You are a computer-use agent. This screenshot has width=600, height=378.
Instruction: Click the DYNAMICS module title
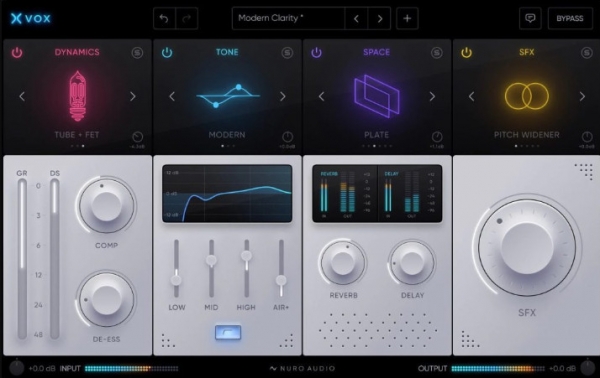pyautogui.click(x=77, y=52)
